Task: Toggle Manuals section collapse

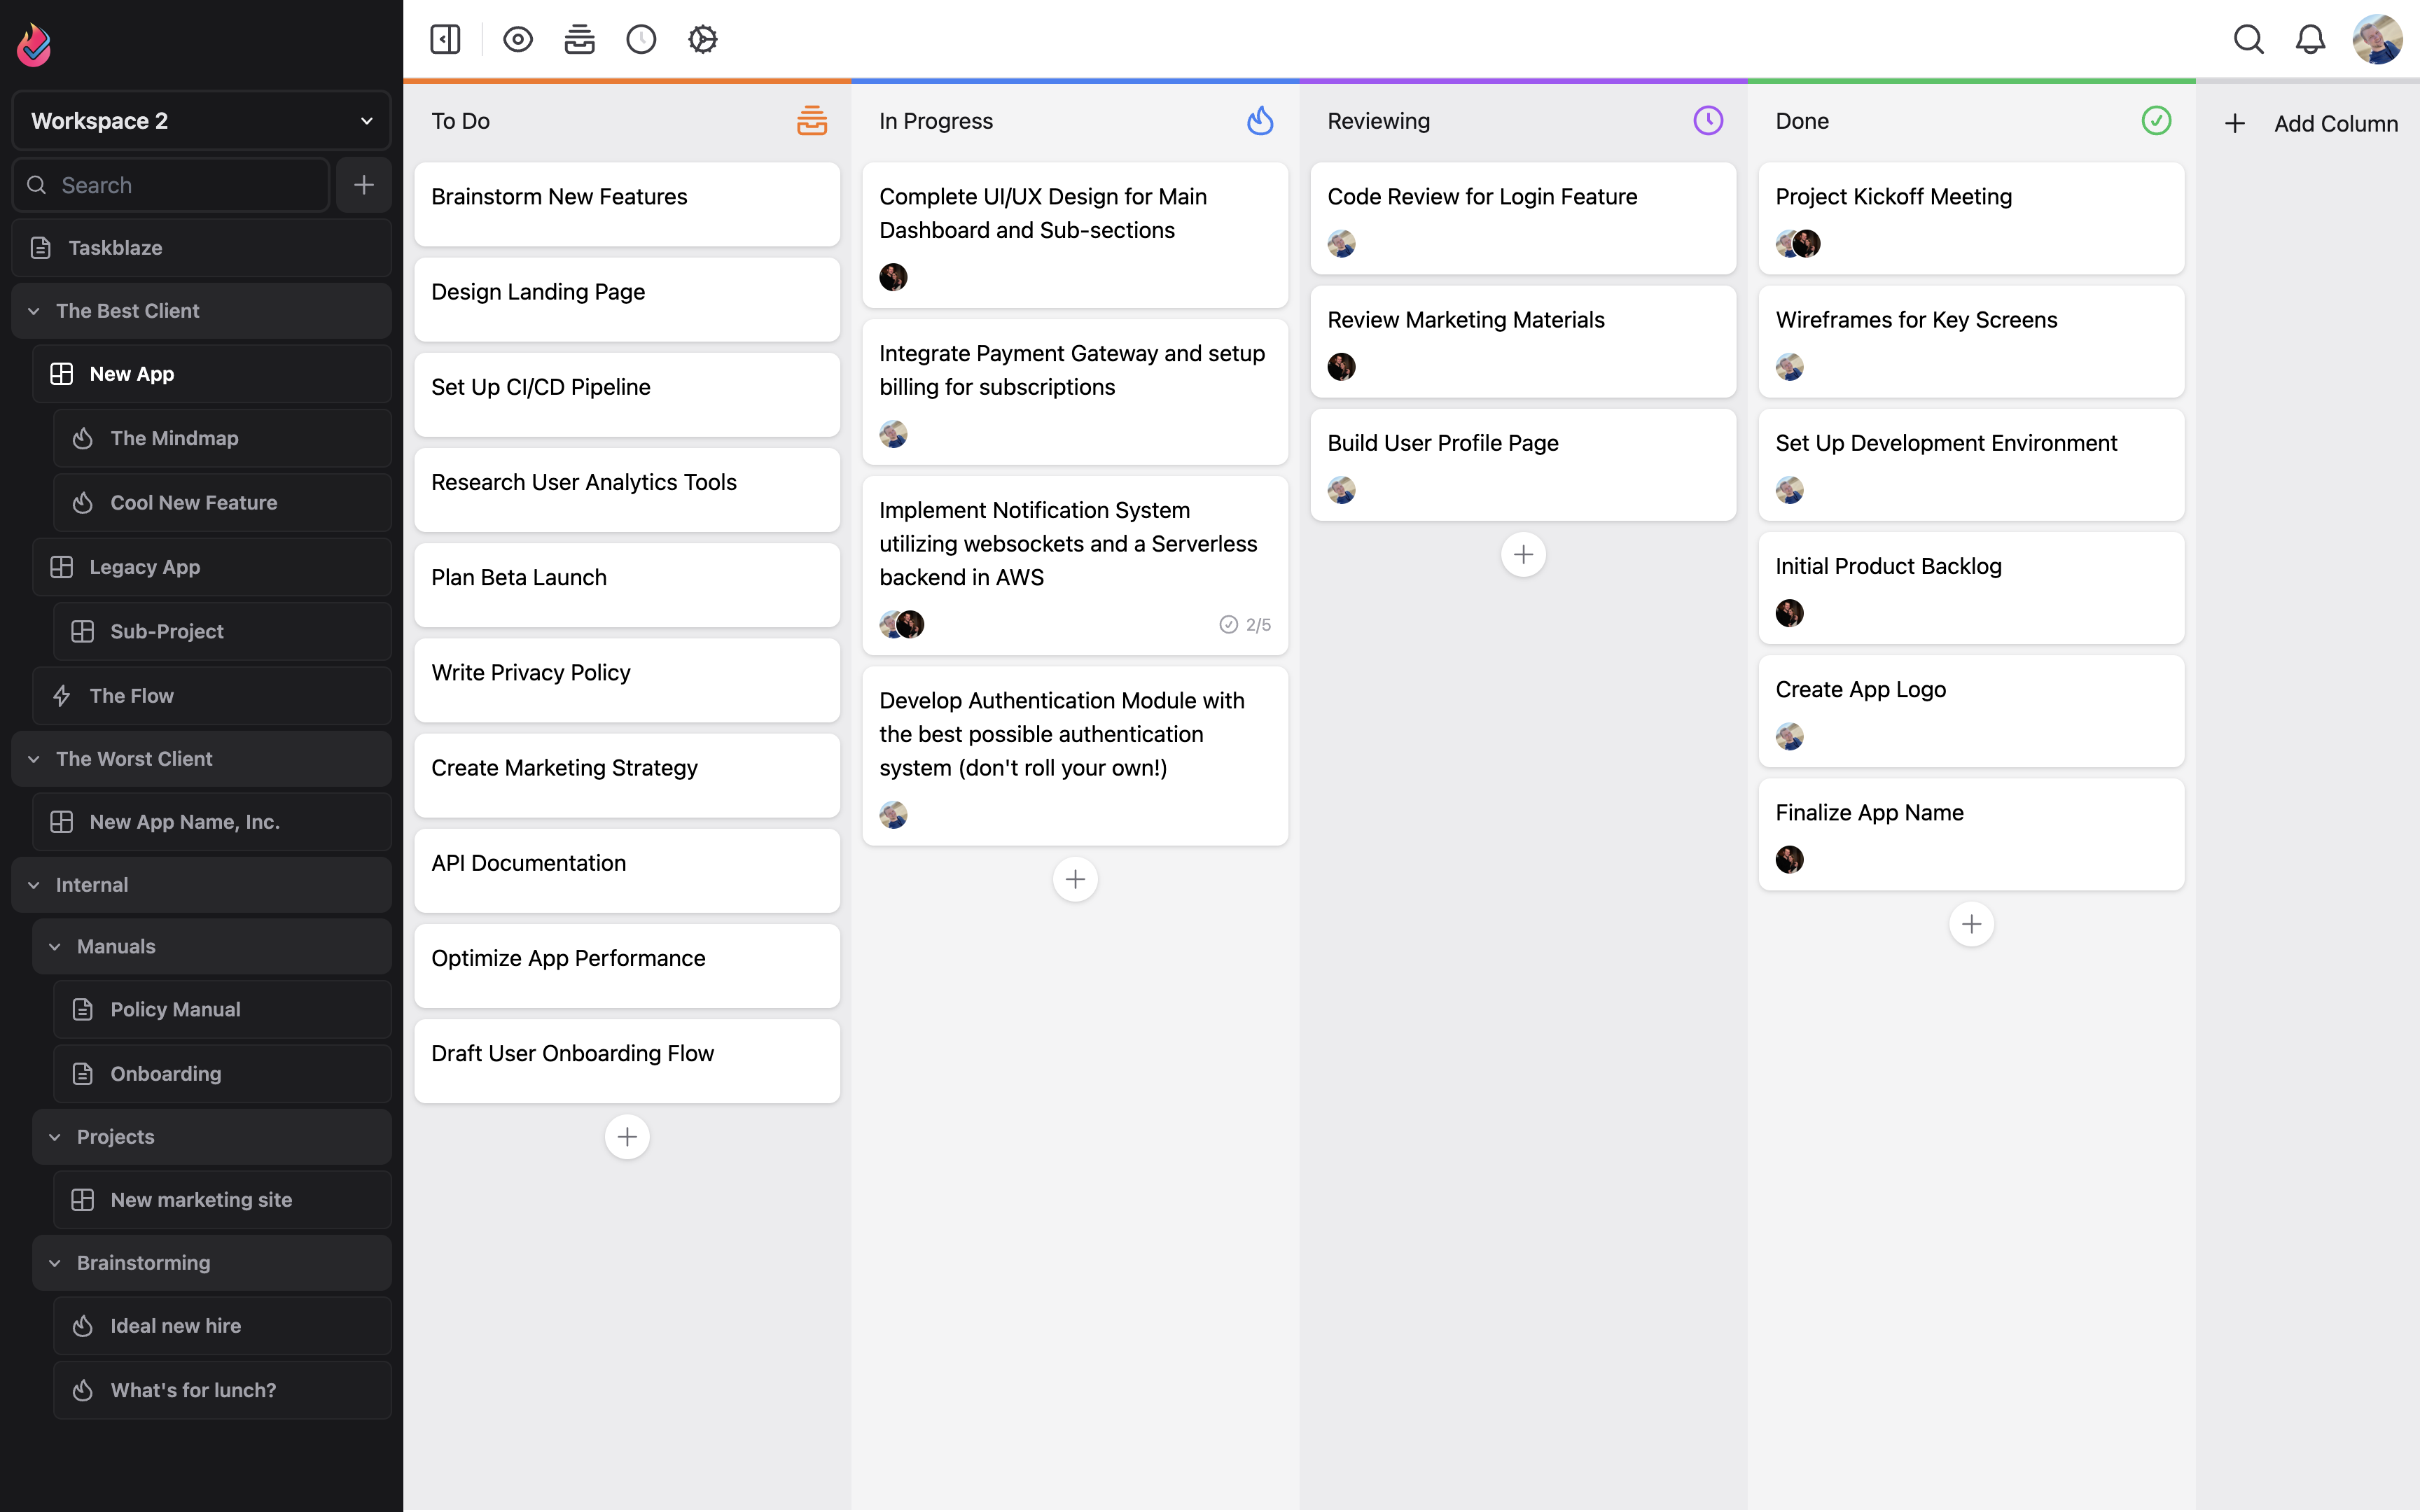Action: pyautogui.click(x=54, y=946)
